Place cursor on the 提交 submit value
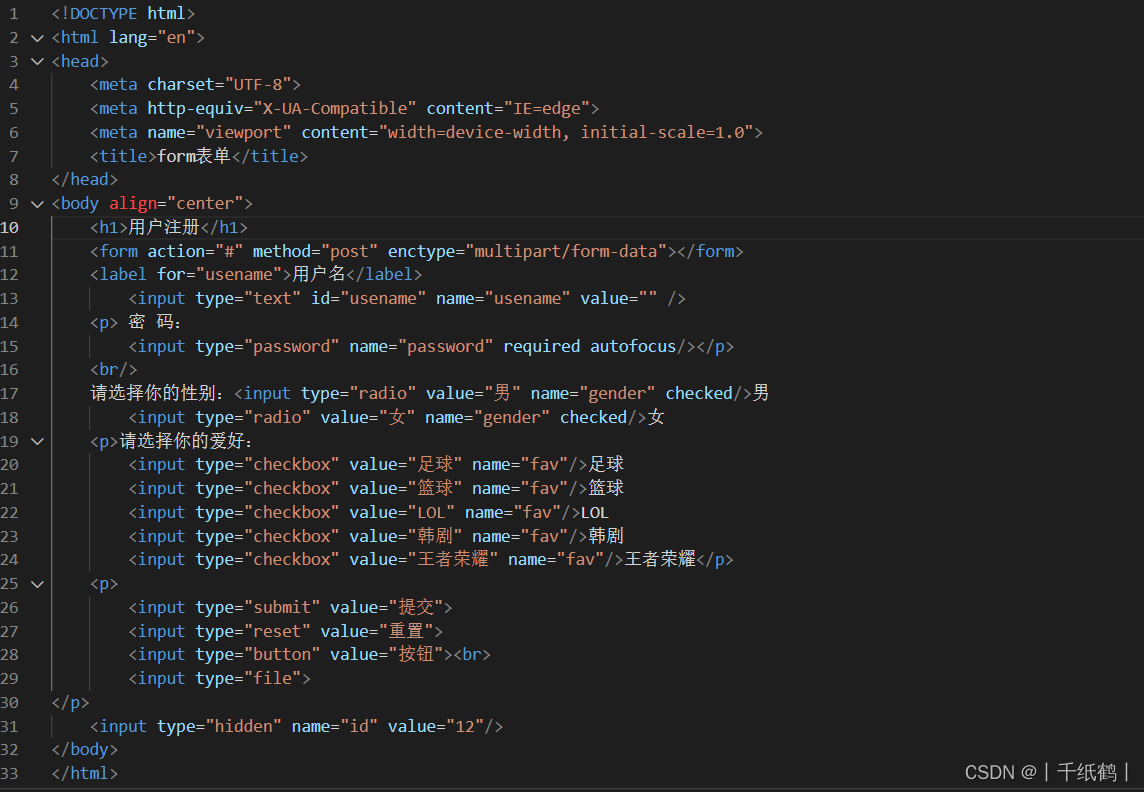1144x792 pixels. [417, 607]
